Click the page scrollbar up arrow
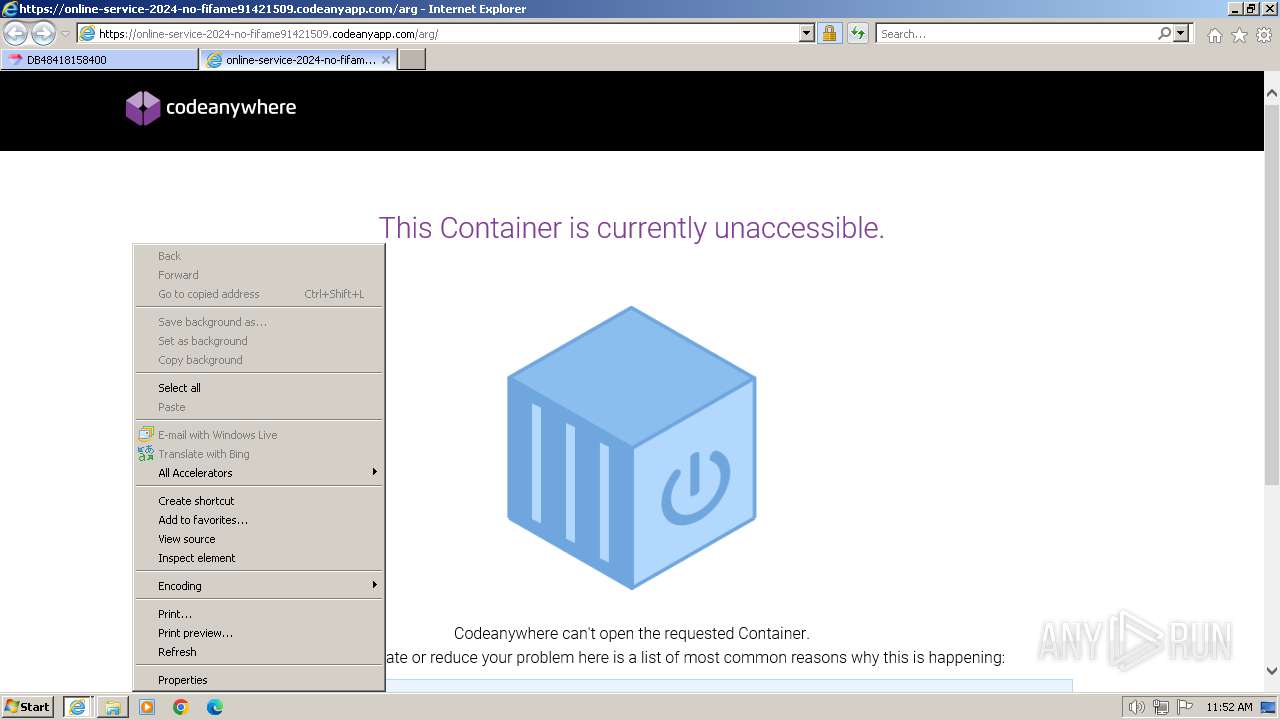This screenshot has width=1280, height=720. [1272, 93]
